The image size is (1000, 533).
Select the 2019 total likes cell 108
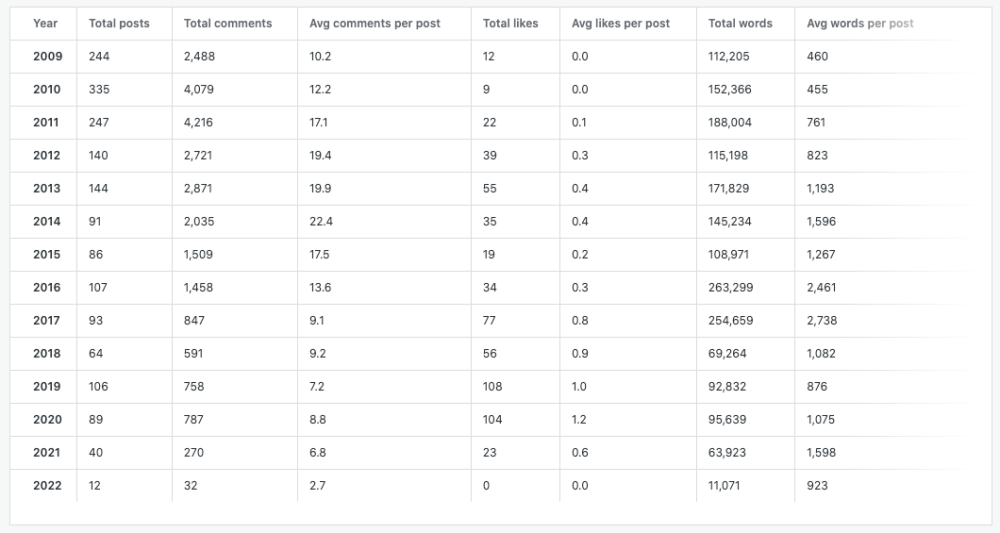point(492,386)
